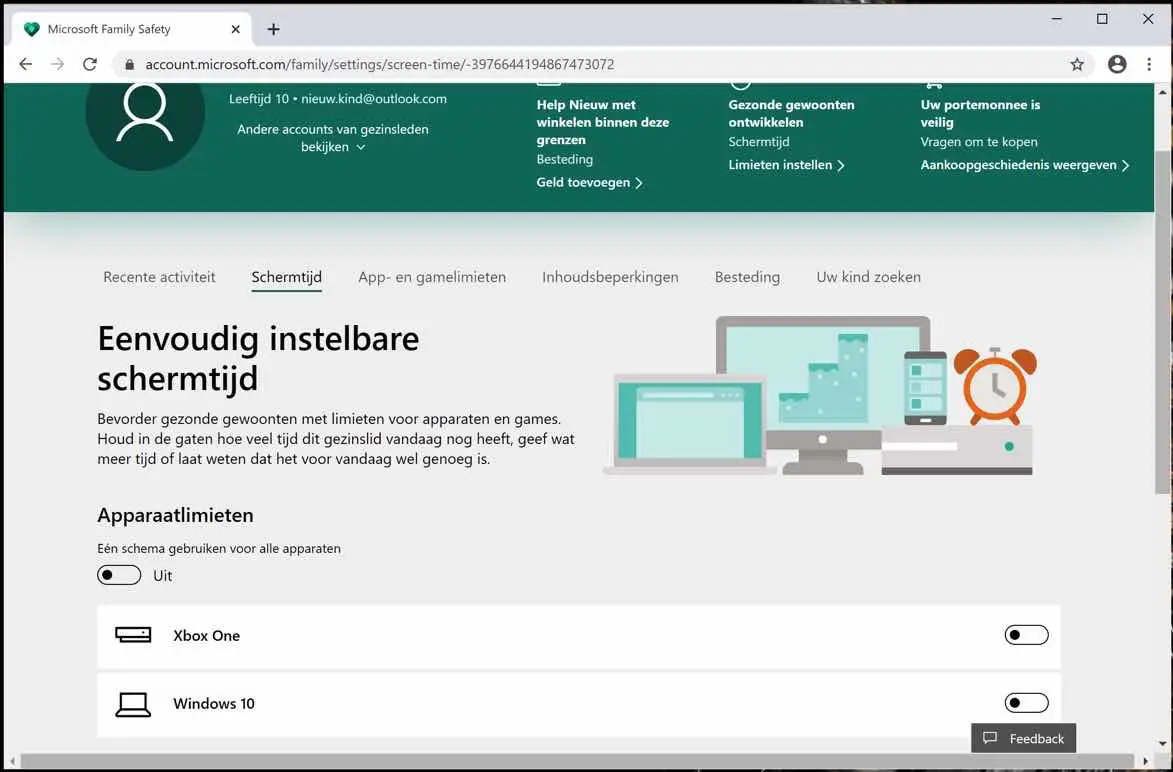Click the browser address bar URL

point(379,64)
